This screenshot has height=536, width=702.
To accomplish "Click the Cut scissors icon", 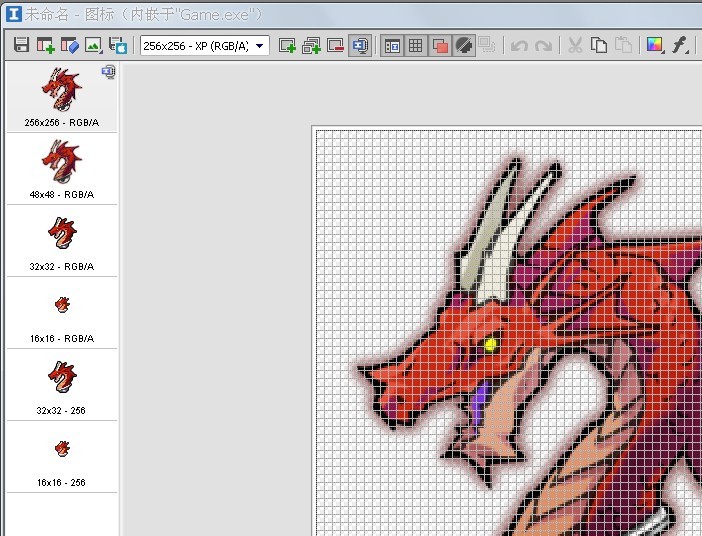I will pos(575,45).
